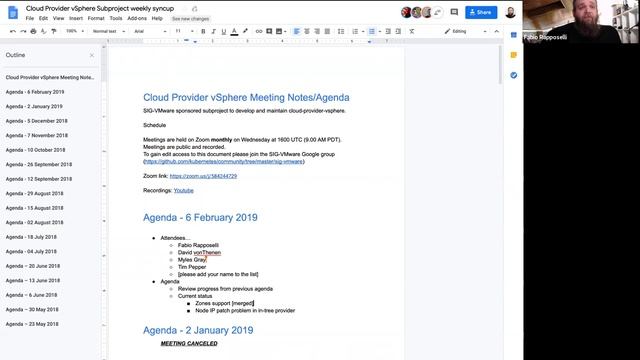Open the Edit menu

point(43,18)
